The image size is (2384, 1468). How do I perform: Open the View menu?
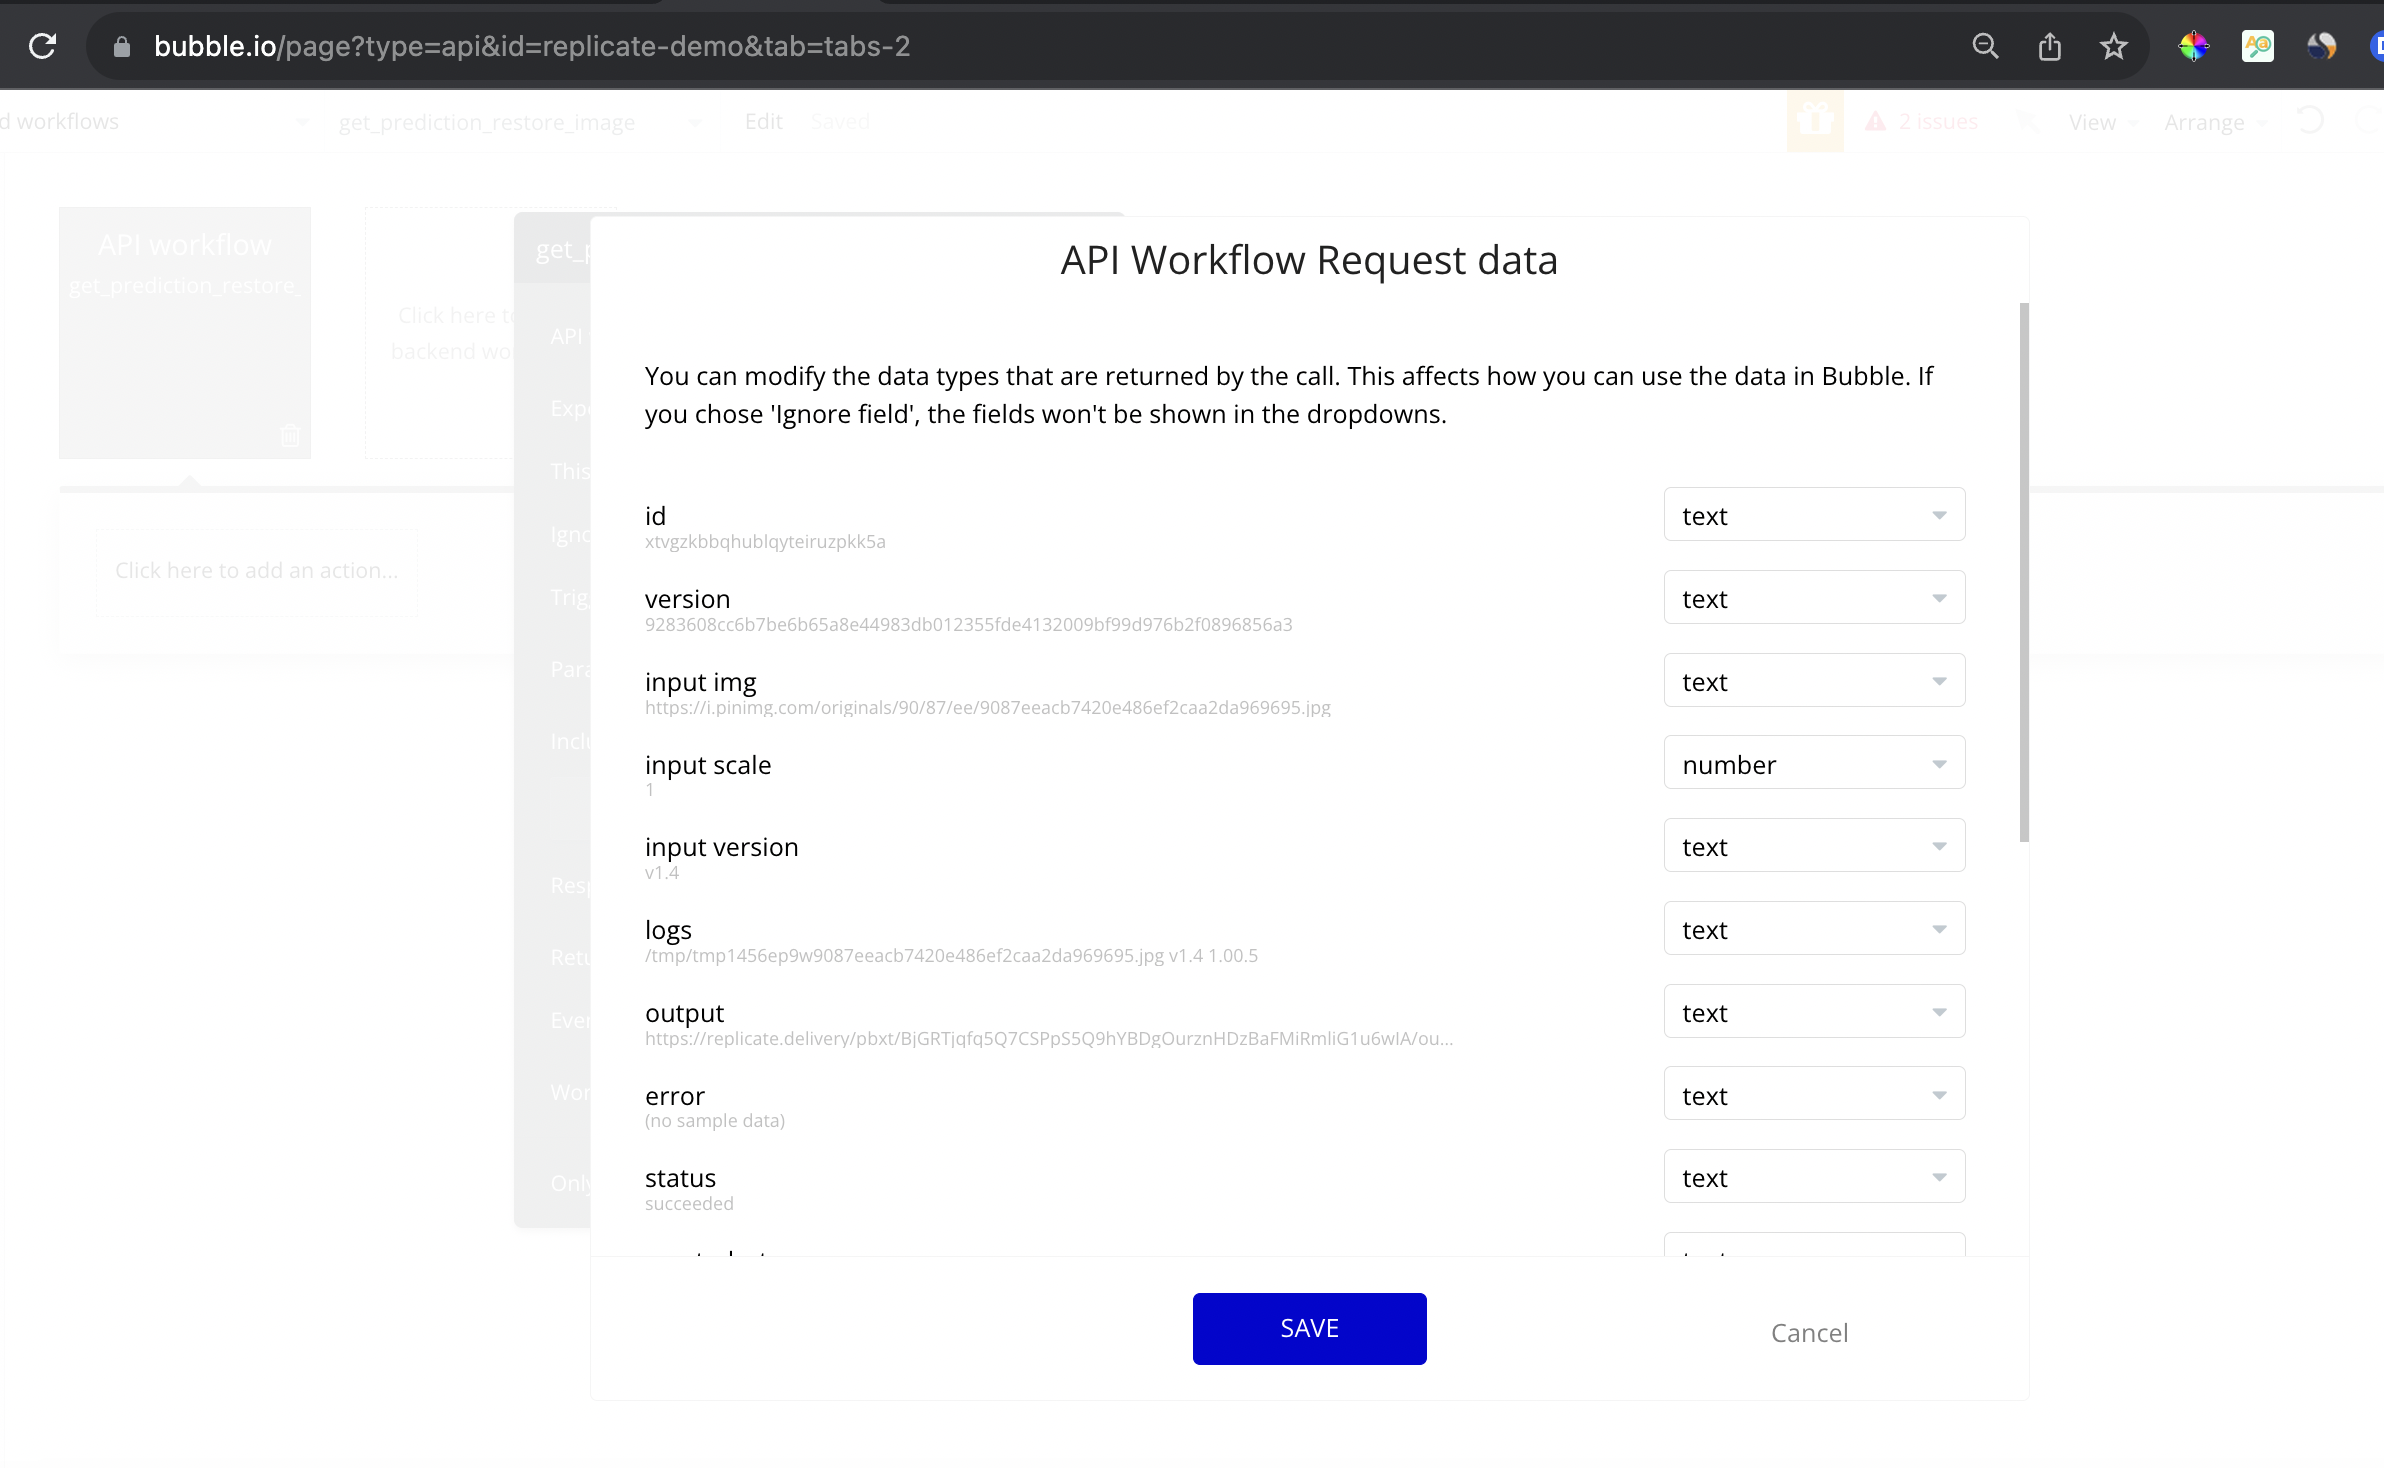[2092, 122]
